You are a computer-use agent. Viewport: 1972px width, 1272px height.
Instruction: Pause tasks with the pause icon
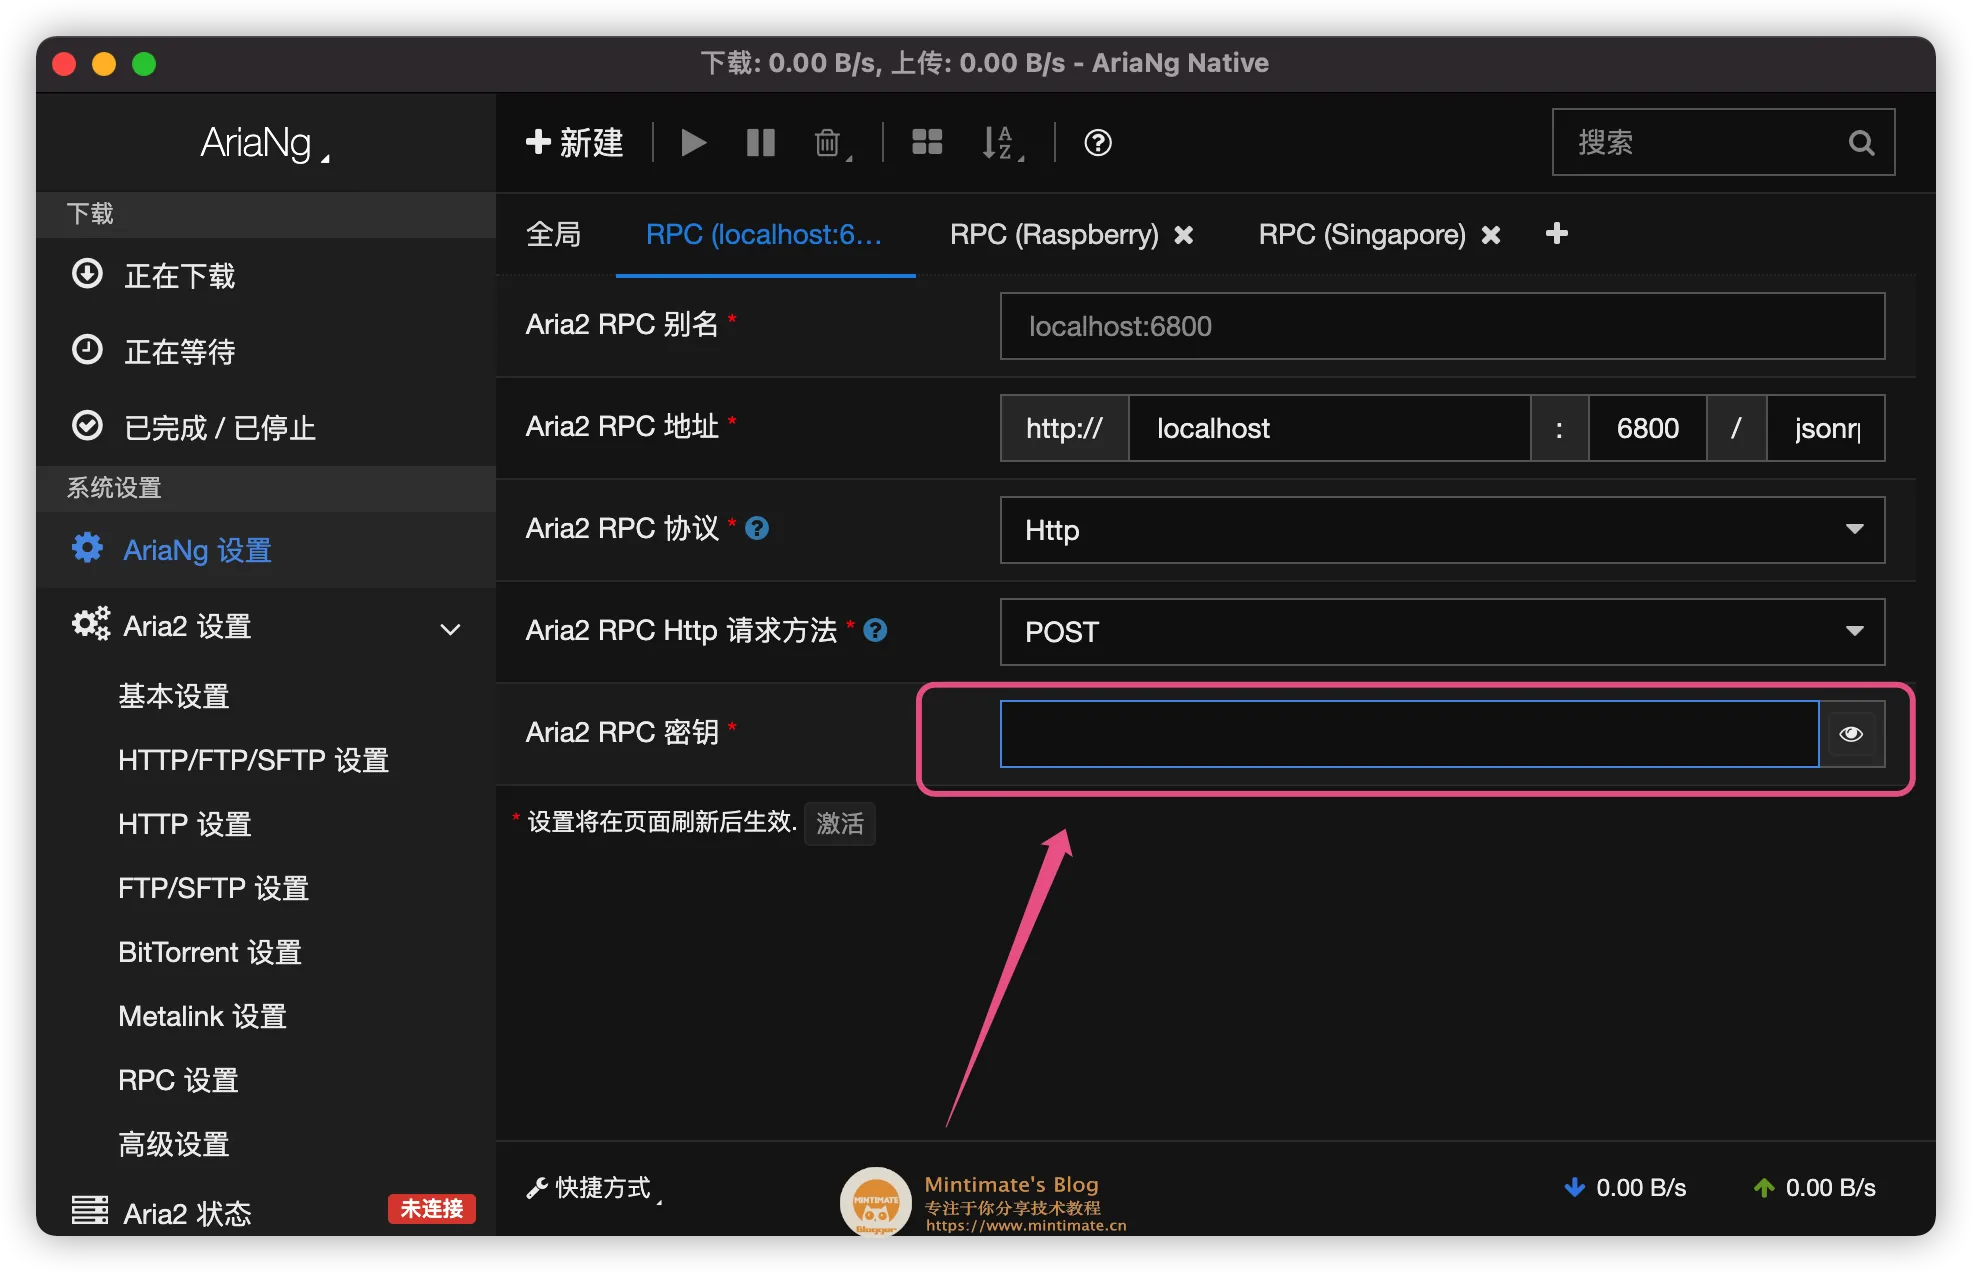coord(761,143)
